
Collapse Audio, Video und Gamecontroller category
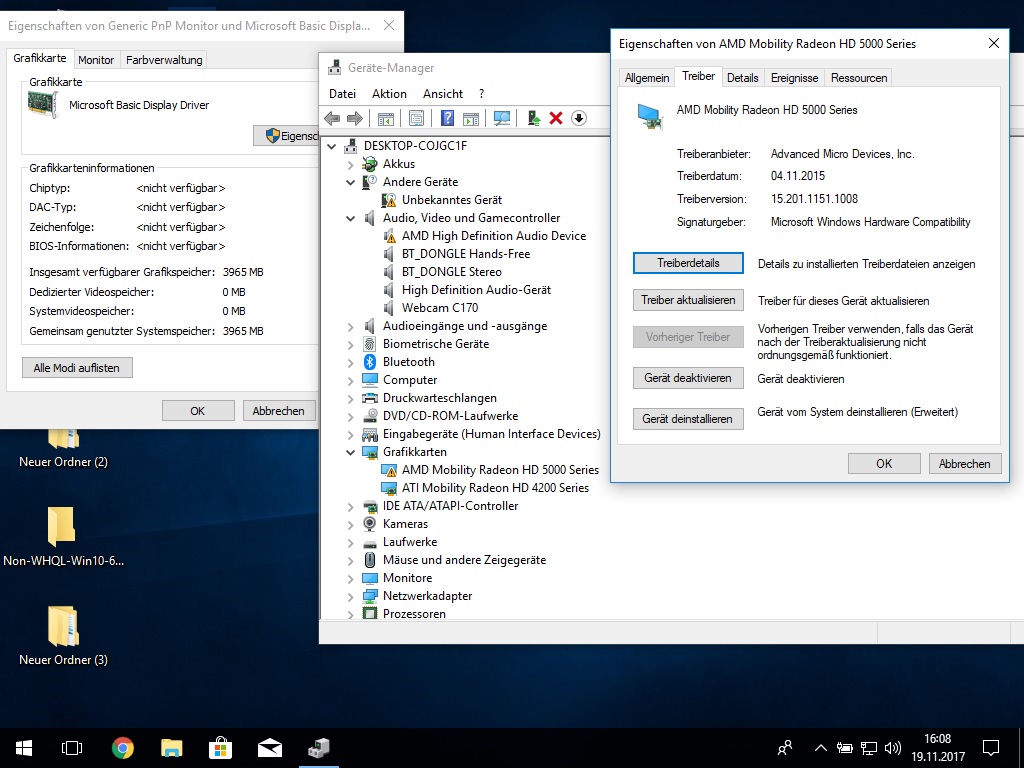351,218
